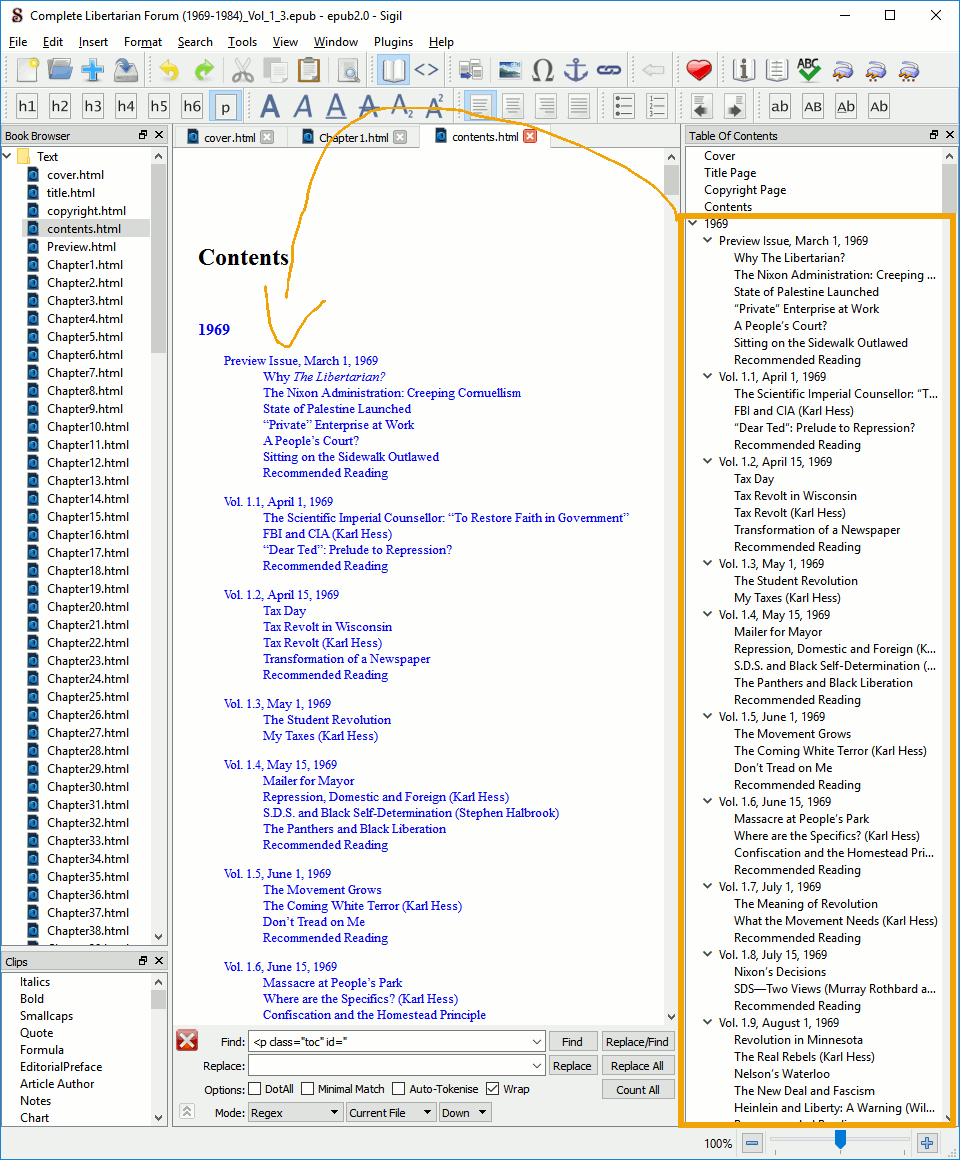Screen dimensions: 960x1160
Task: Close the contents.html tab
Action: pos(530,136)
